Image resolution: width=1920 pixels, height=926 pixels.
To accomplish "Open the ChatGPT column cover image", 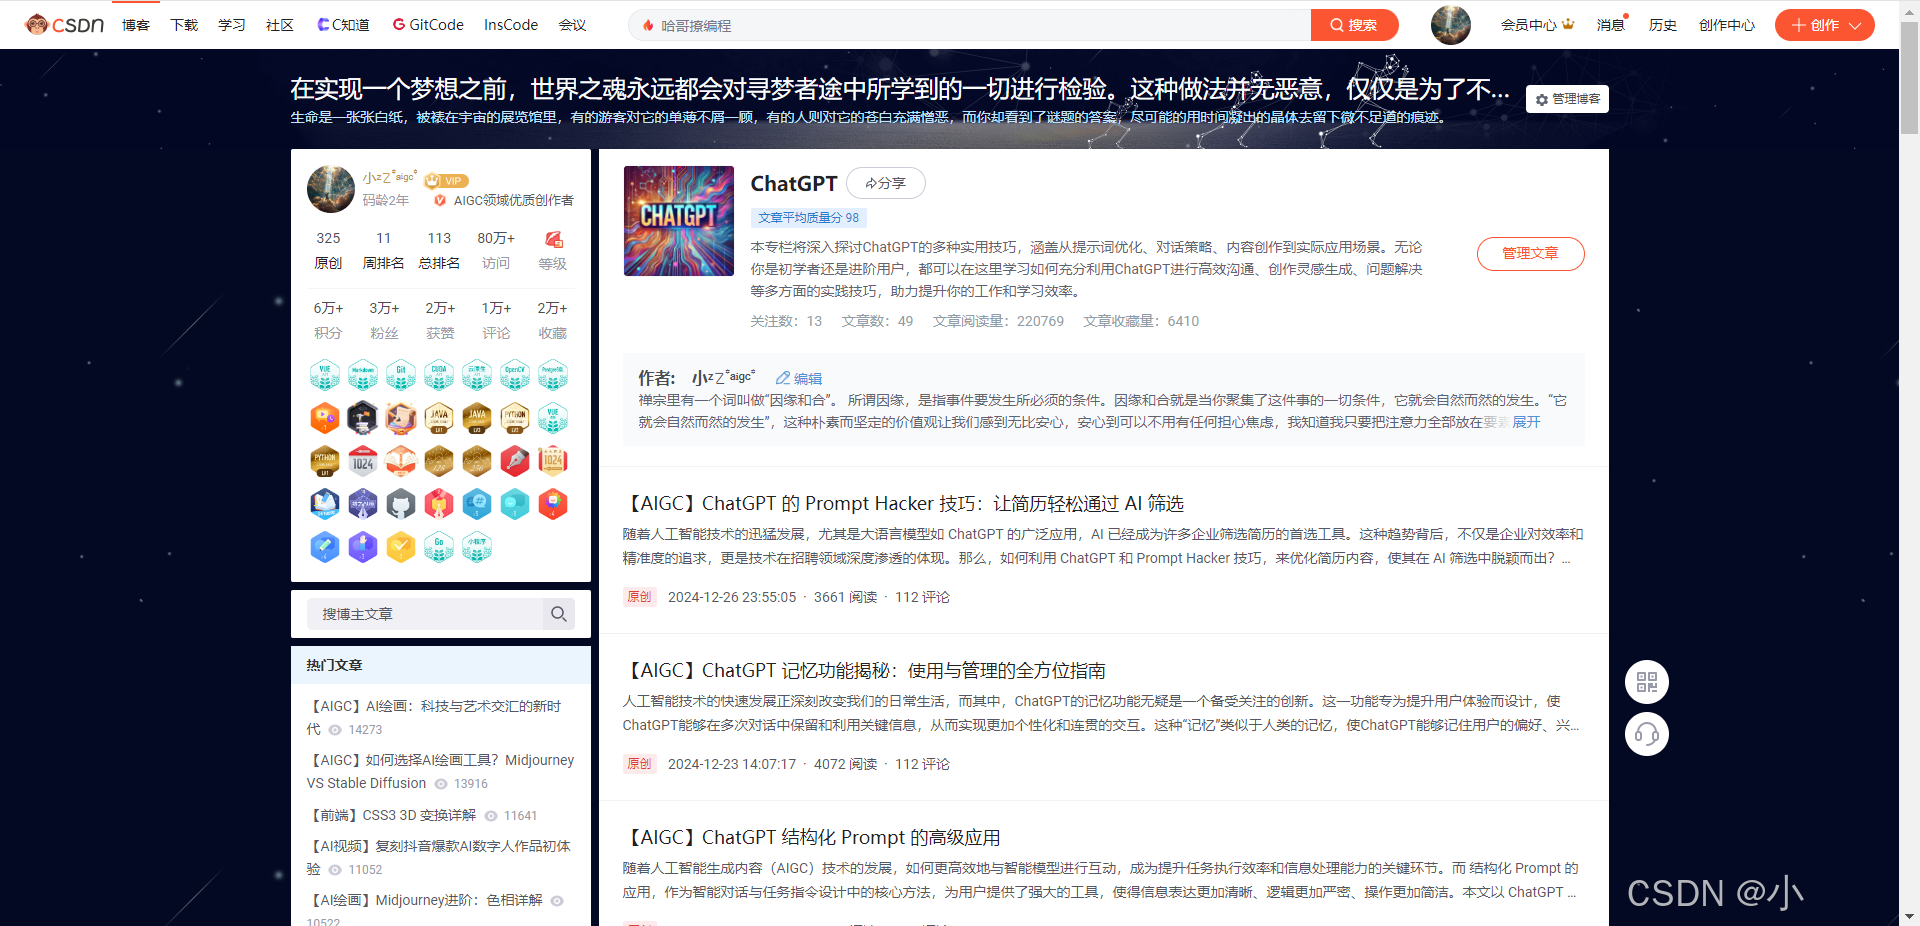I will pos(679,221).
